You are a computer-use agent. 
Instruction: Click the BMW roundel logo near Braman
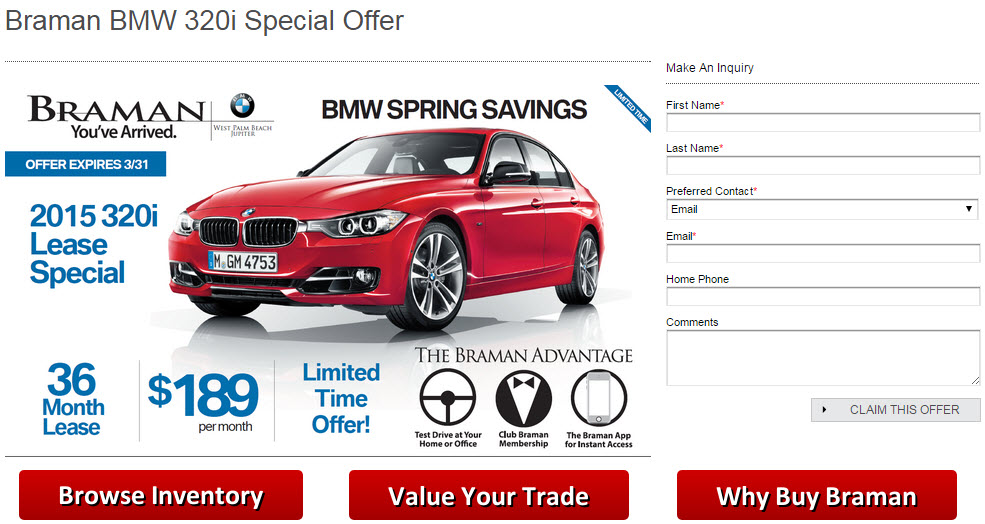coord(242,106)
